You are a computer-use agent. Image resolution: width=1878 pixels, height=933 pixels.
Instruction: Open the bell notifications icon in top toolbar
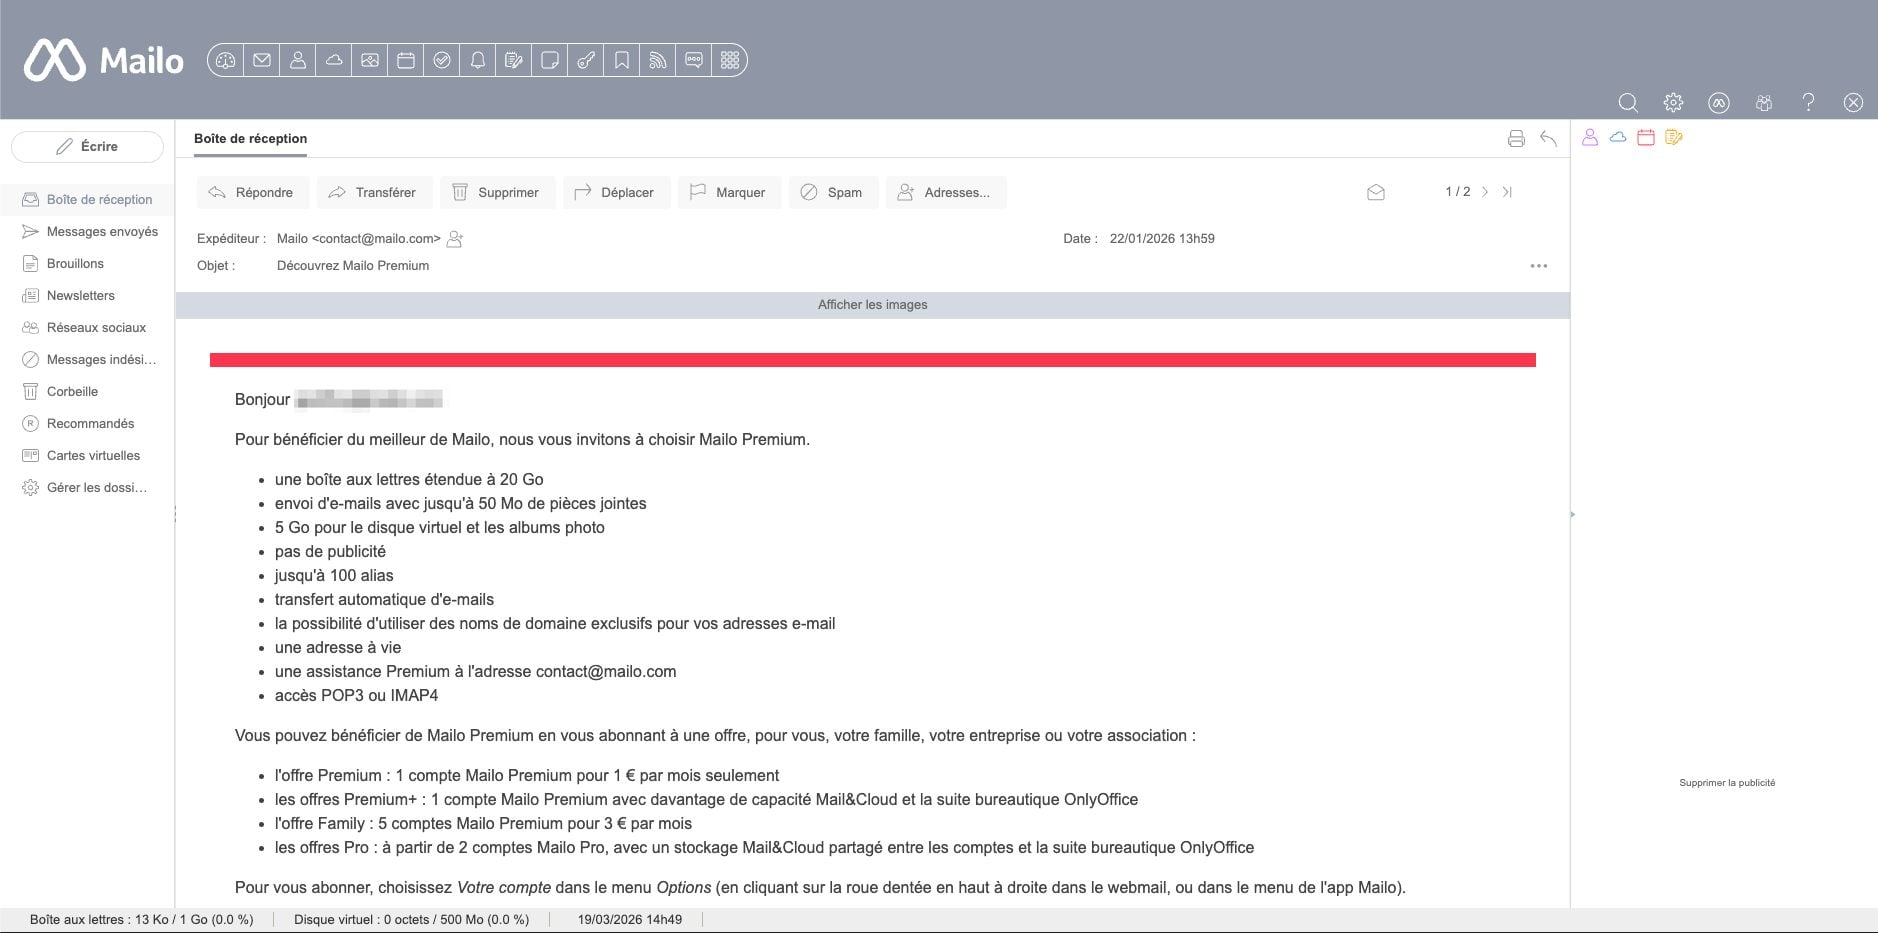tap(478, 60)
